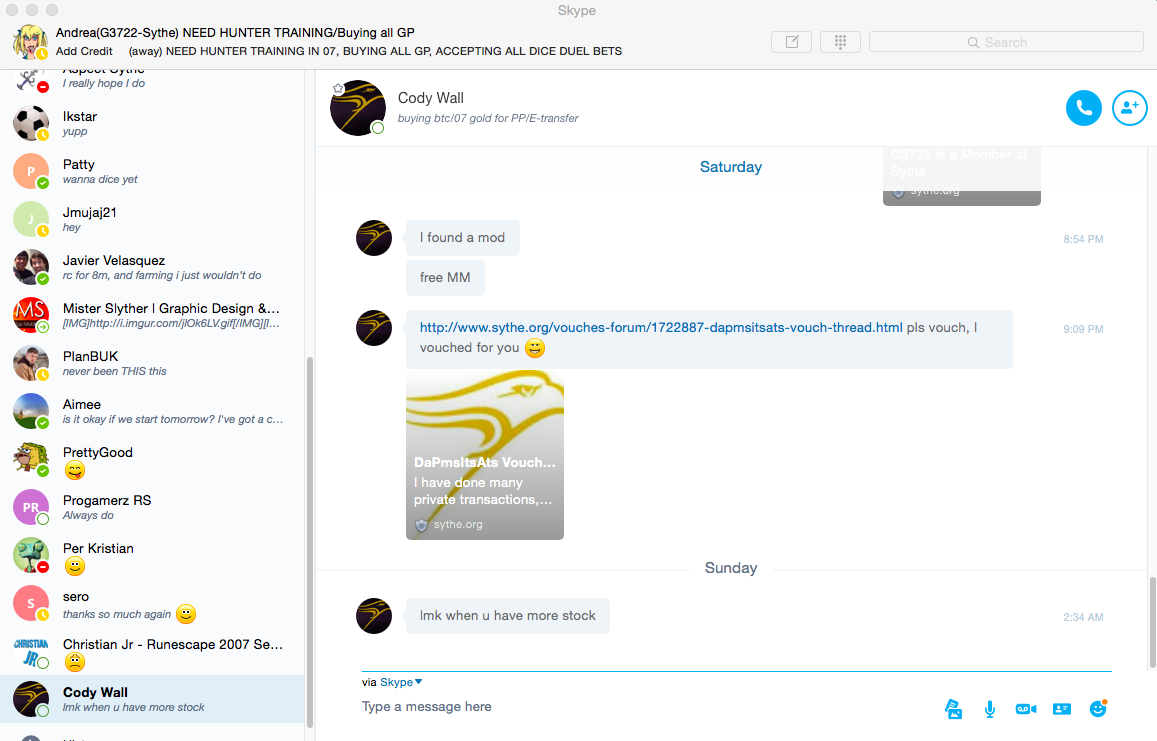Click avatar next to 'I found a mod'
The width and height of the screenshot is (1157, 741).
coord(374,238)
